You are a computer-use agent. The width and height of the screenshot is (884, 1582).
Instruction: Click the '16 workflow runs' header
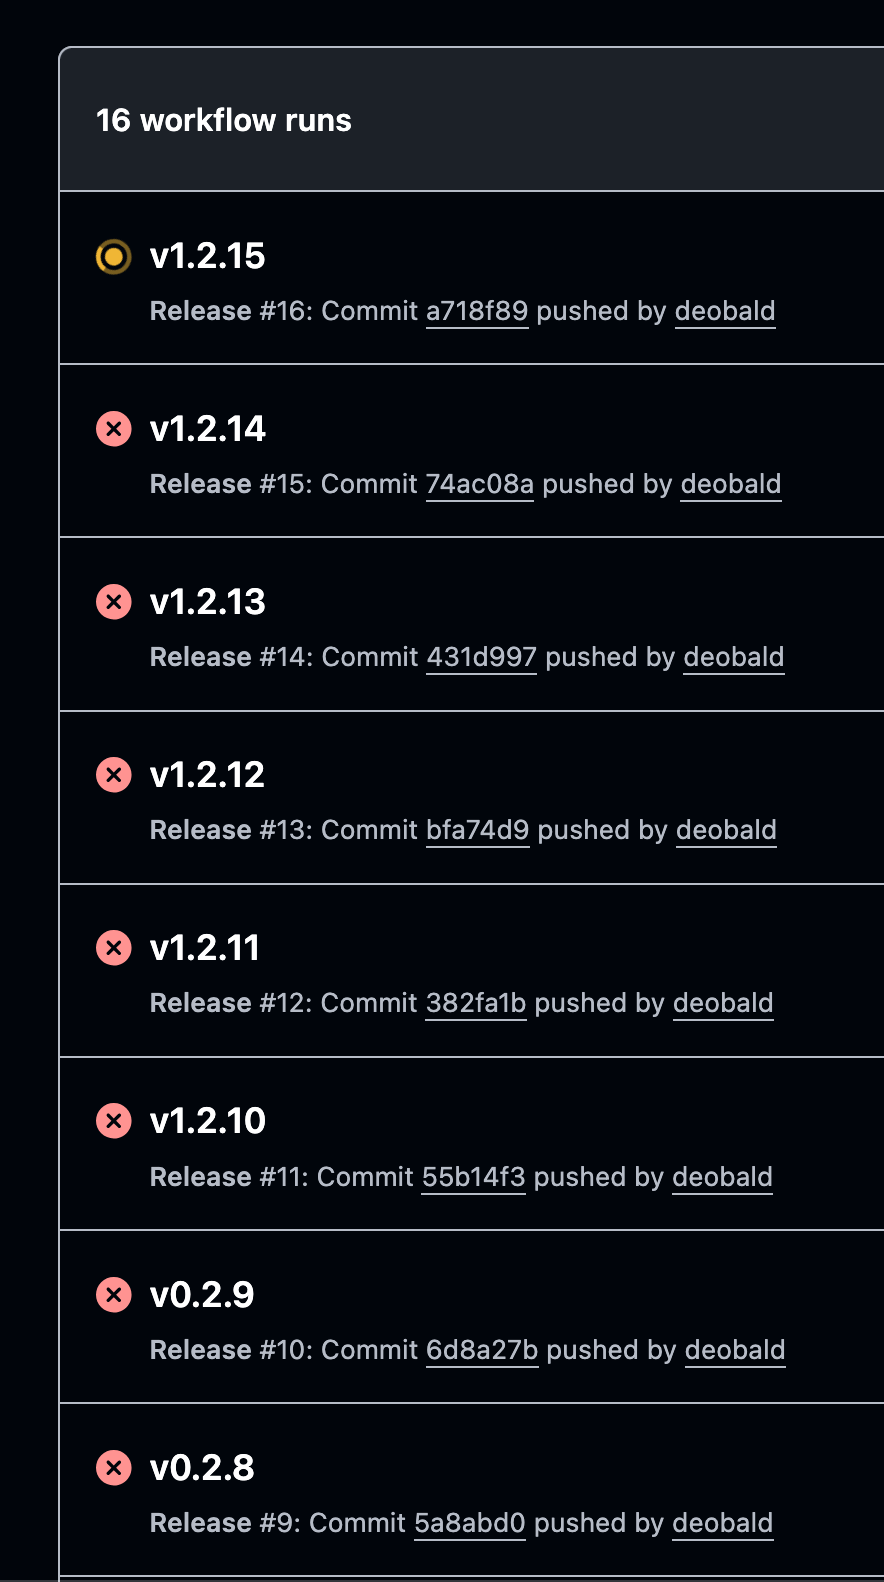[x=224, y=120]
